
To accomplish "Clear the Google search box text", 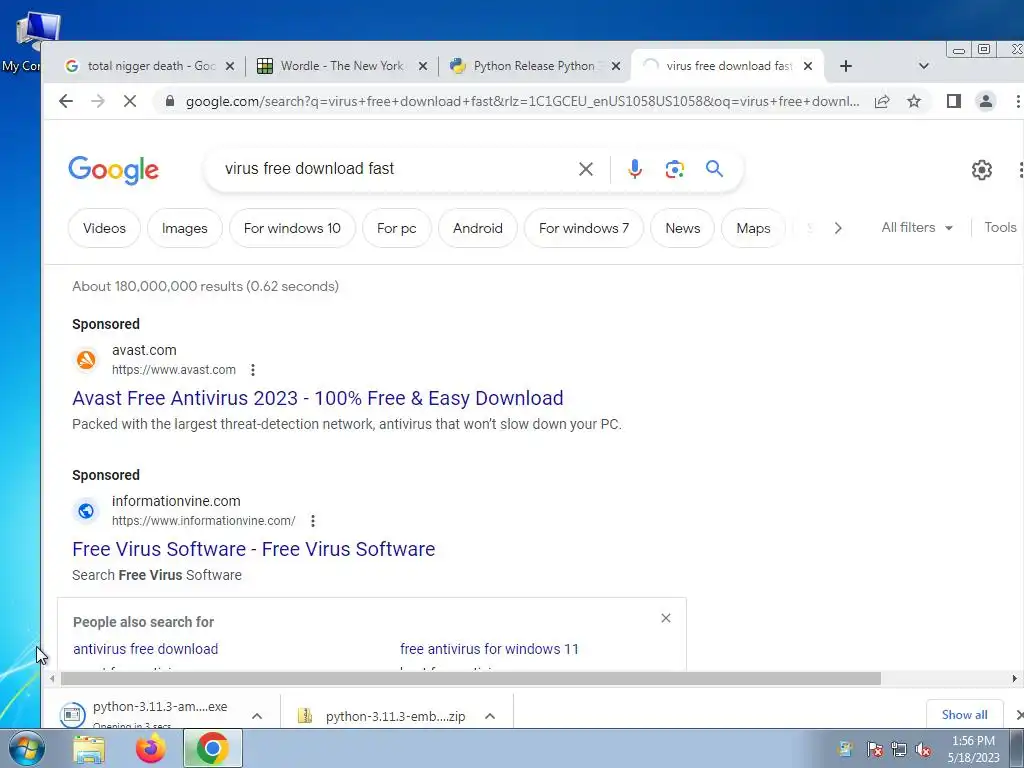I will coord(586,169).
